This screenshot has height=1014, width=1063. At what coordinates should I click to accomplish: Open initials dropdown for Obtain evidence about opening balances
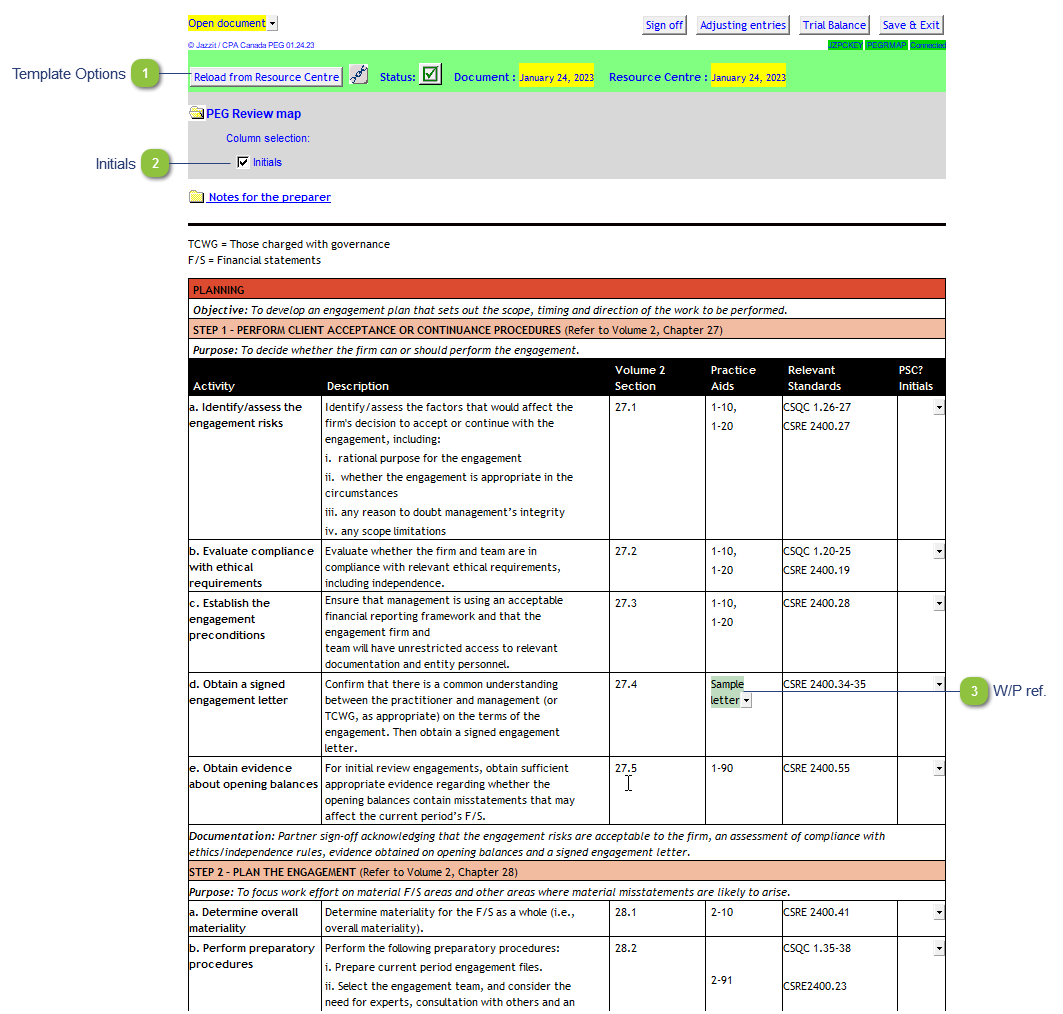(x=939, y=769)
